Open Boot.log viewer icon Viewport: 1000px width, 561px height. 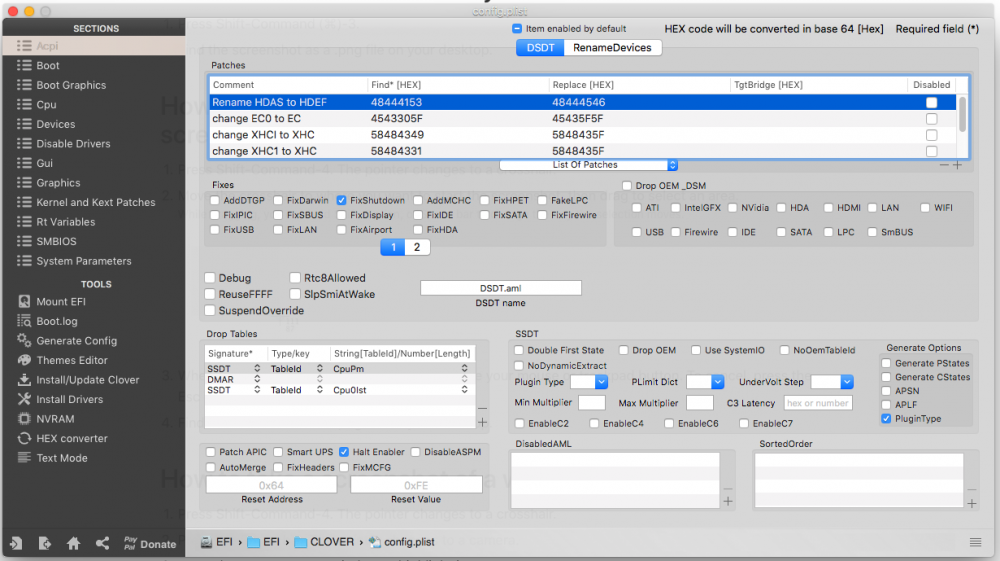(x=24, y=321)
